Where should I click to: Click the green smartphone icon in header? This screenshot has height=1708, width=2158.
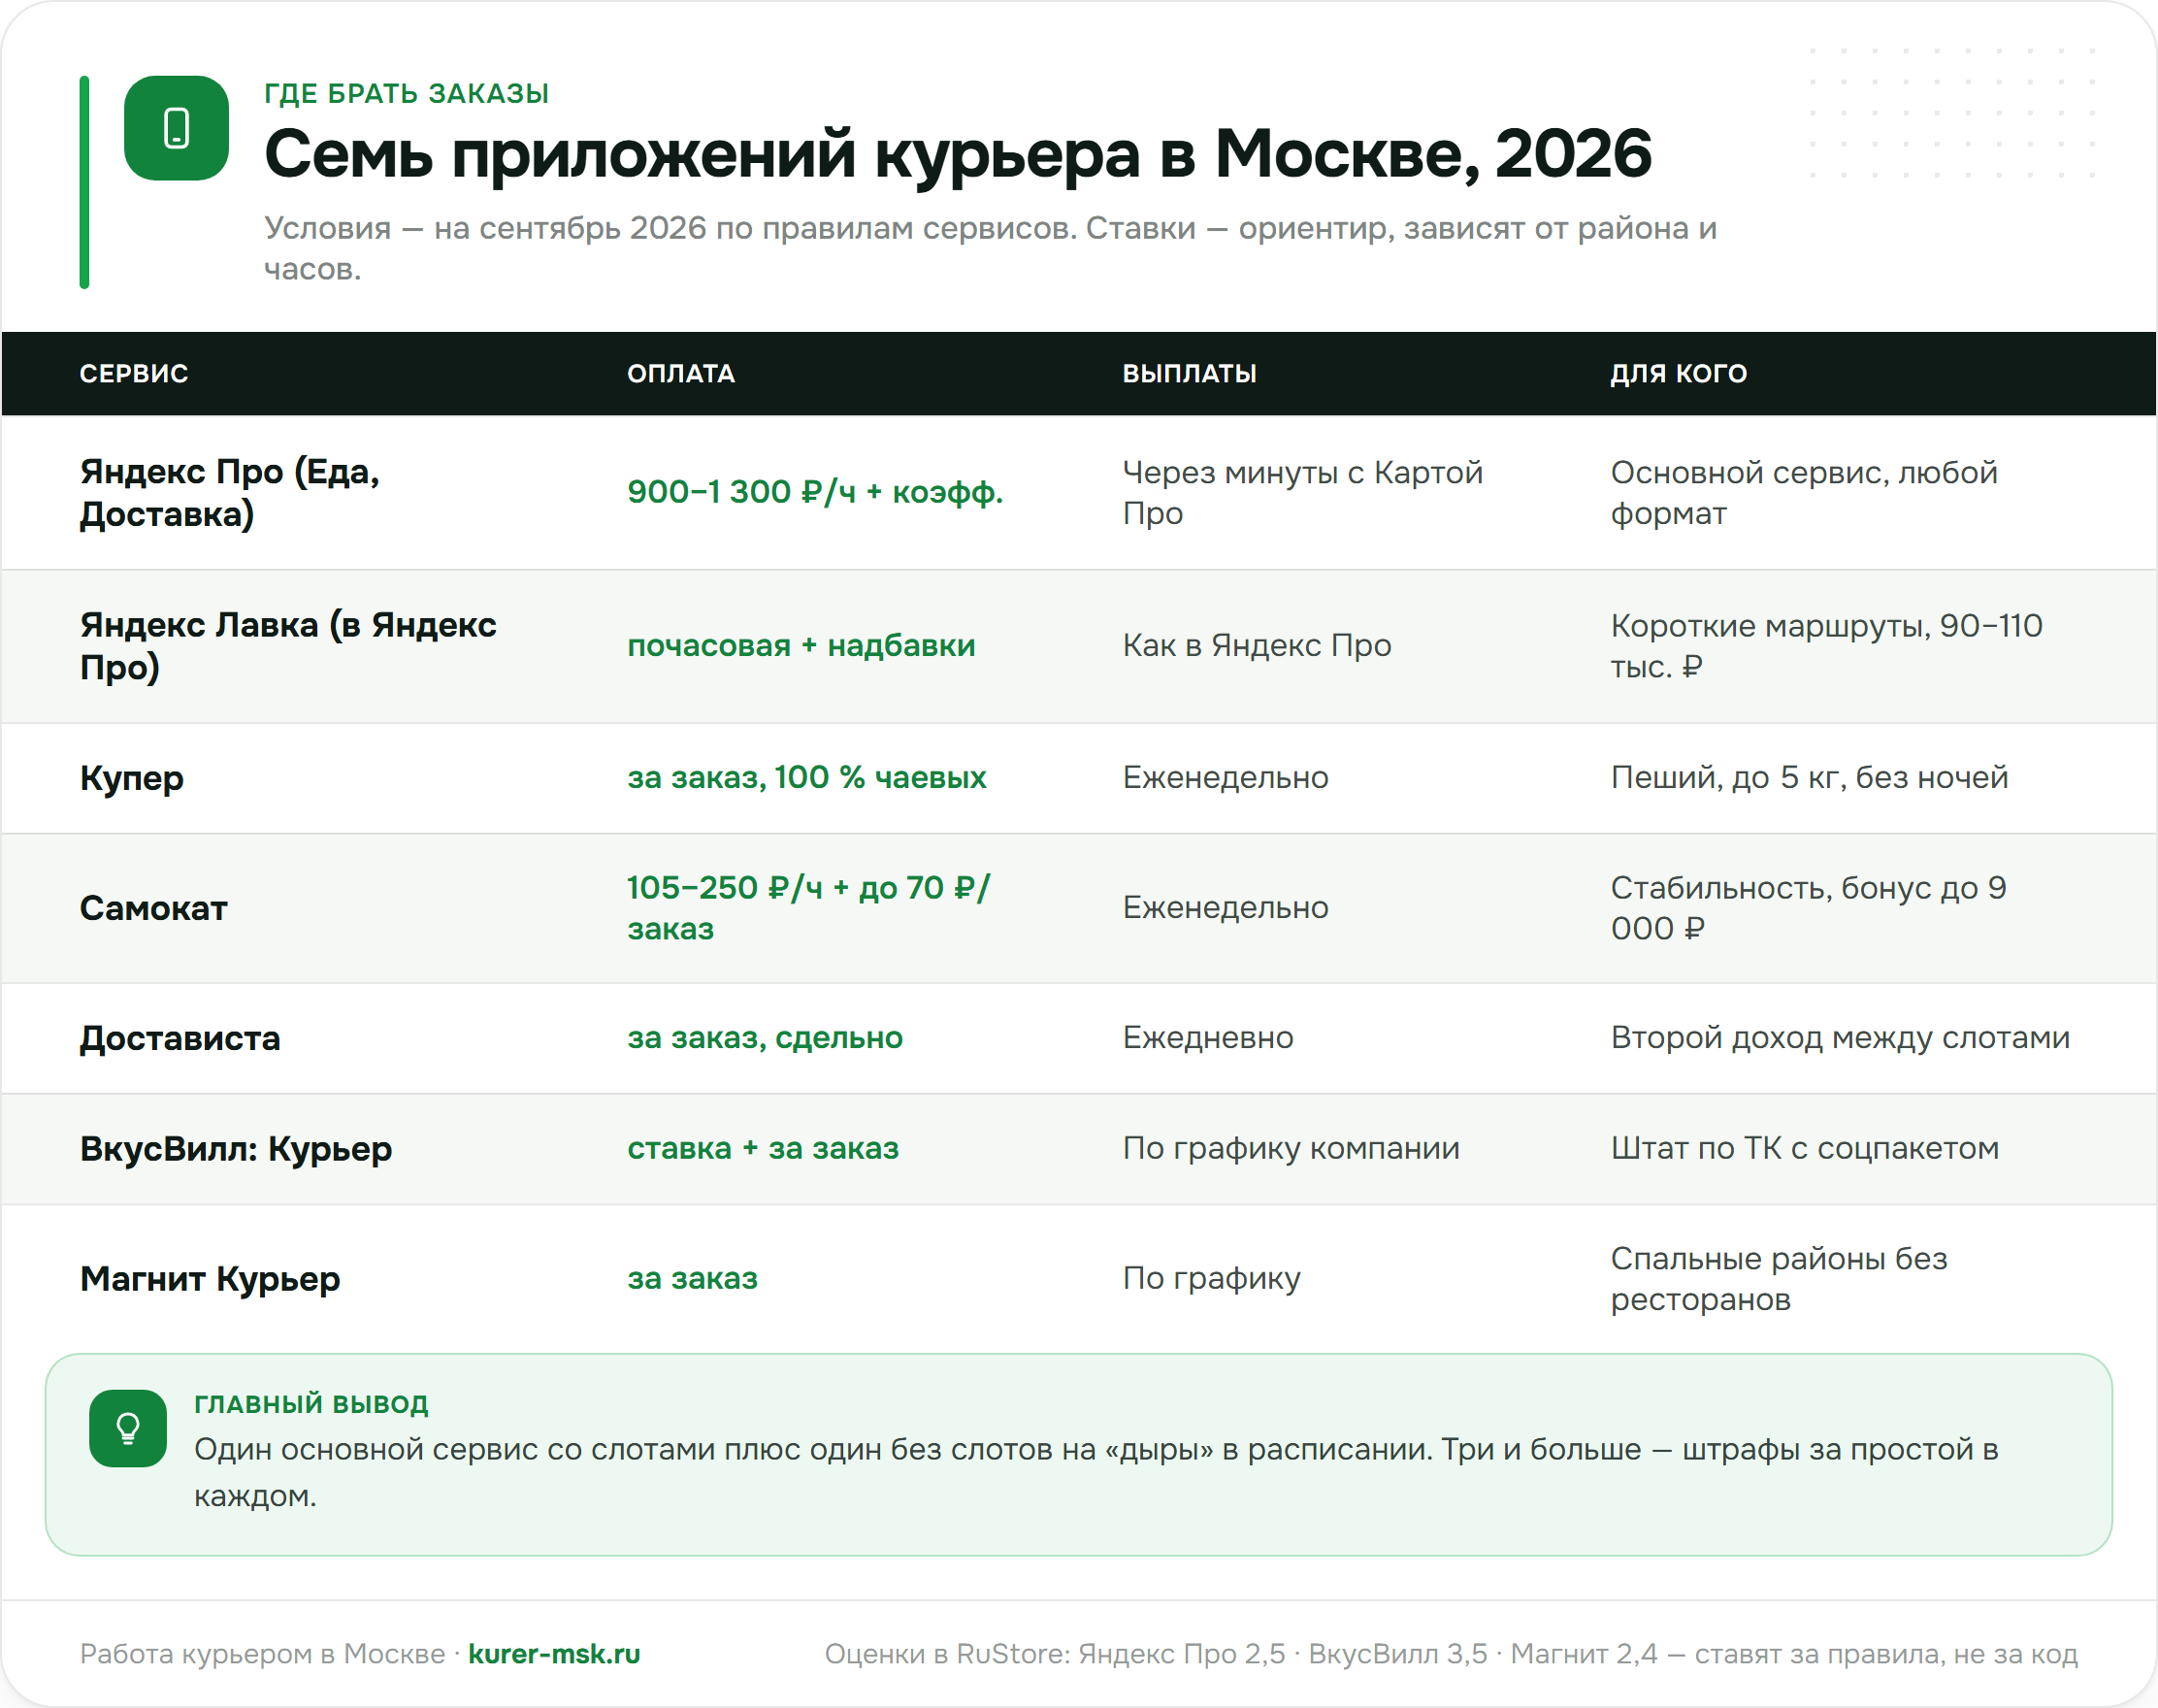(x=176, y=128)
